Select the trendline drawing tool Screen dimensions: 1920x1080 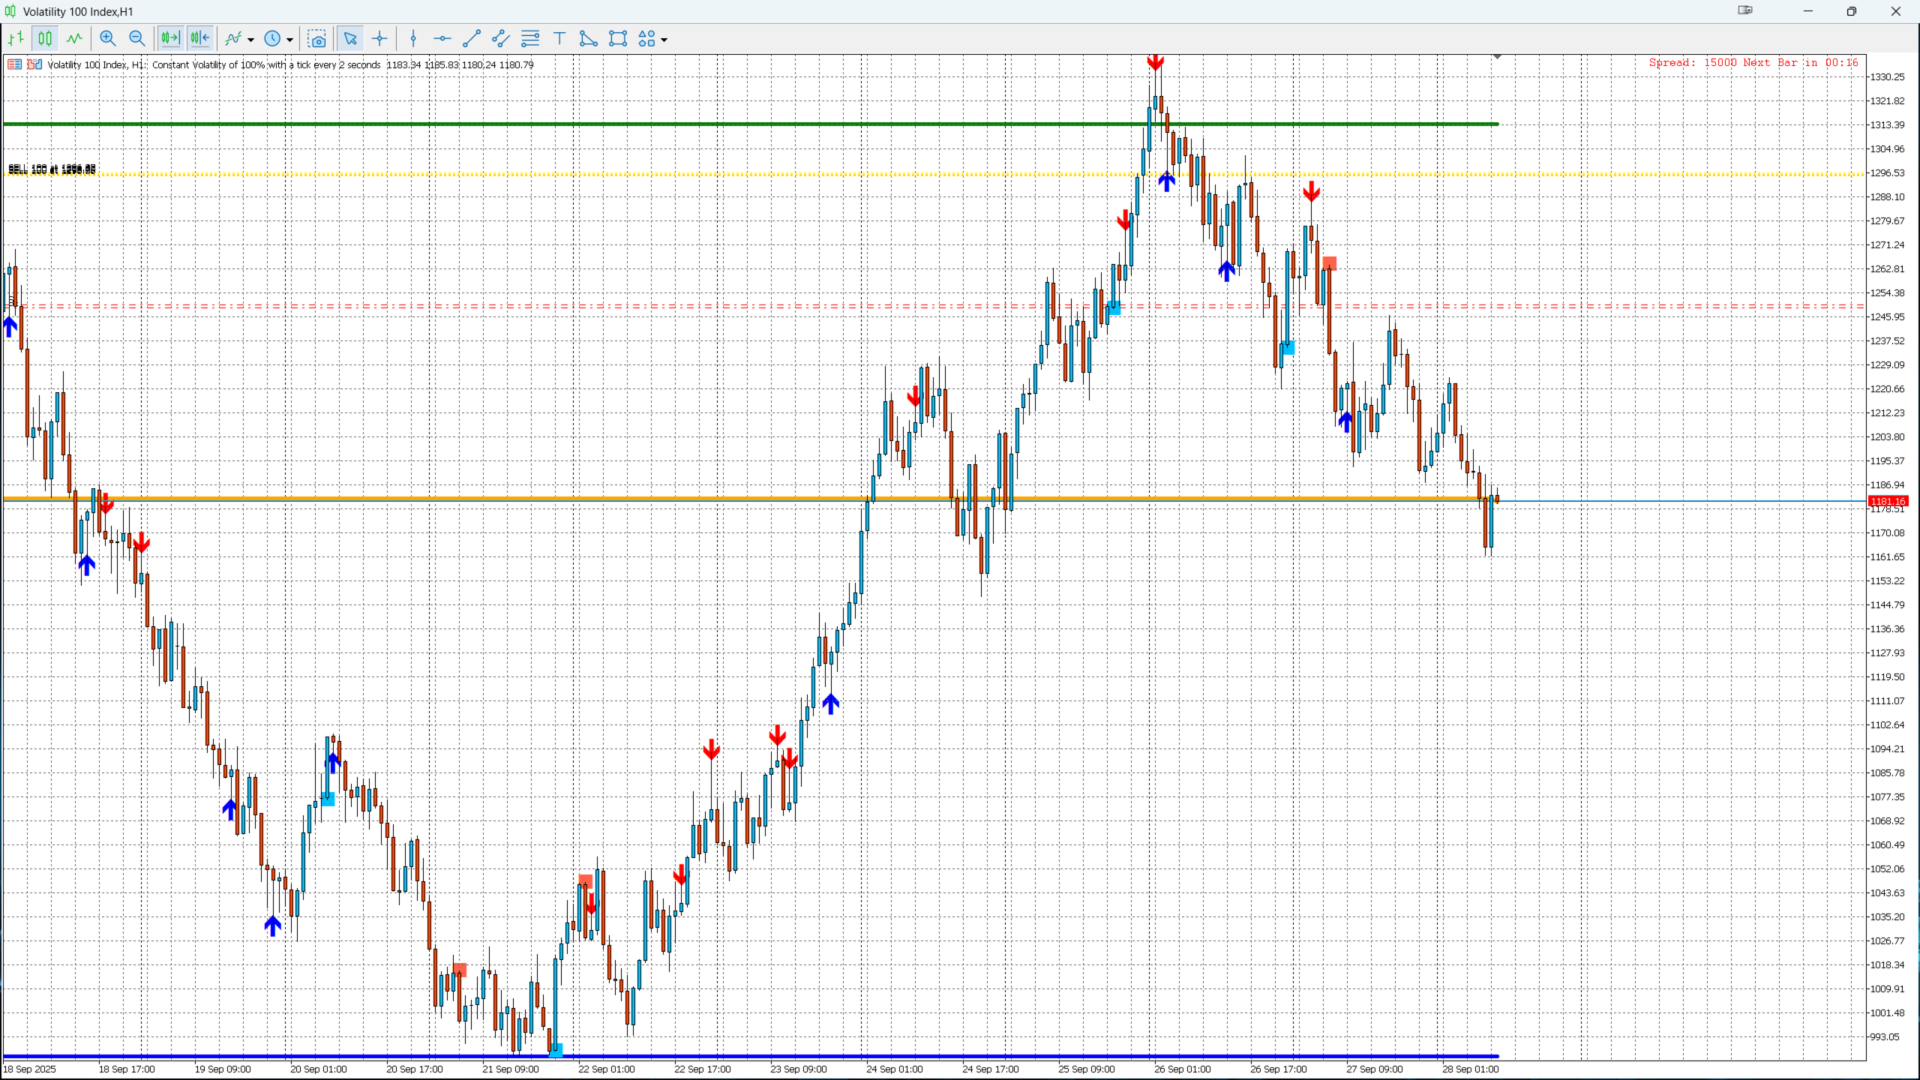pos(472,39)
